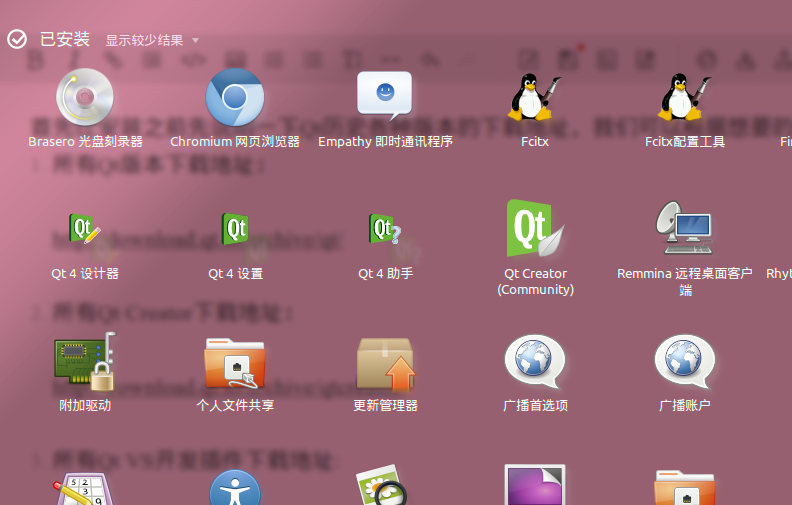Collapse results using arrow beside 显示较少结果
Viewport: 792px width, 505px height.
tap(195, 40)
